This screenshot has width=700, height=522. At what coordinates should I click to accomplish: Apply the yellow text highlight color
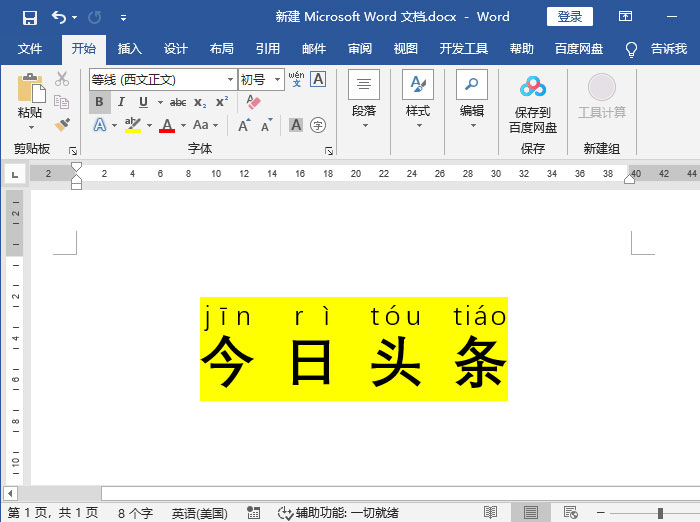coord(133,125)
